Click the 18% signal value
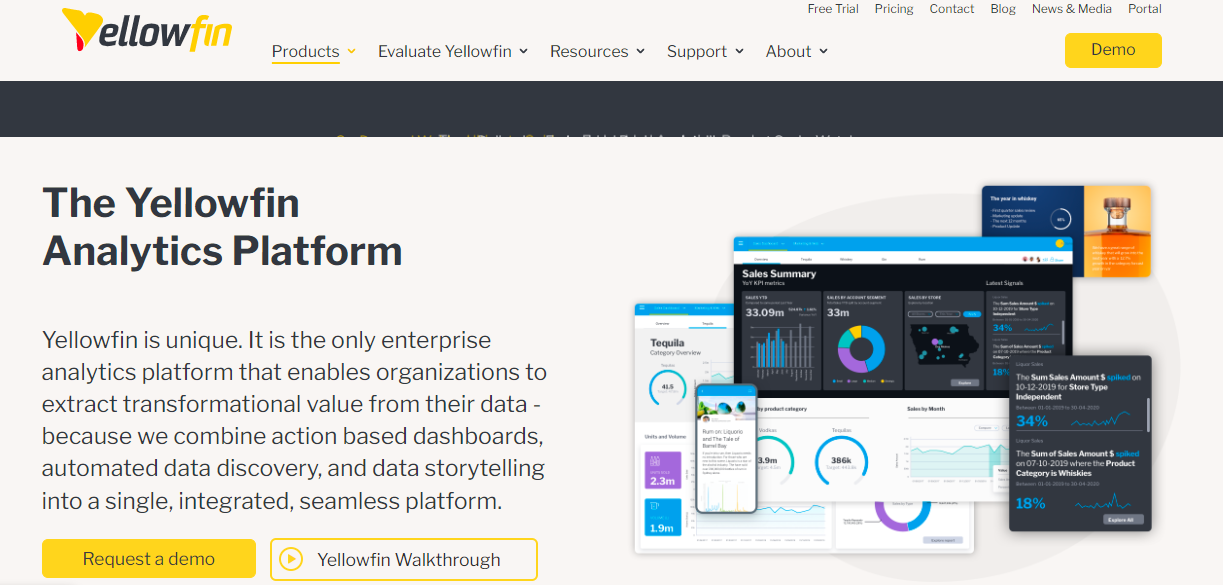This screenshot has height=585, width=1223. click(1030, 503)
